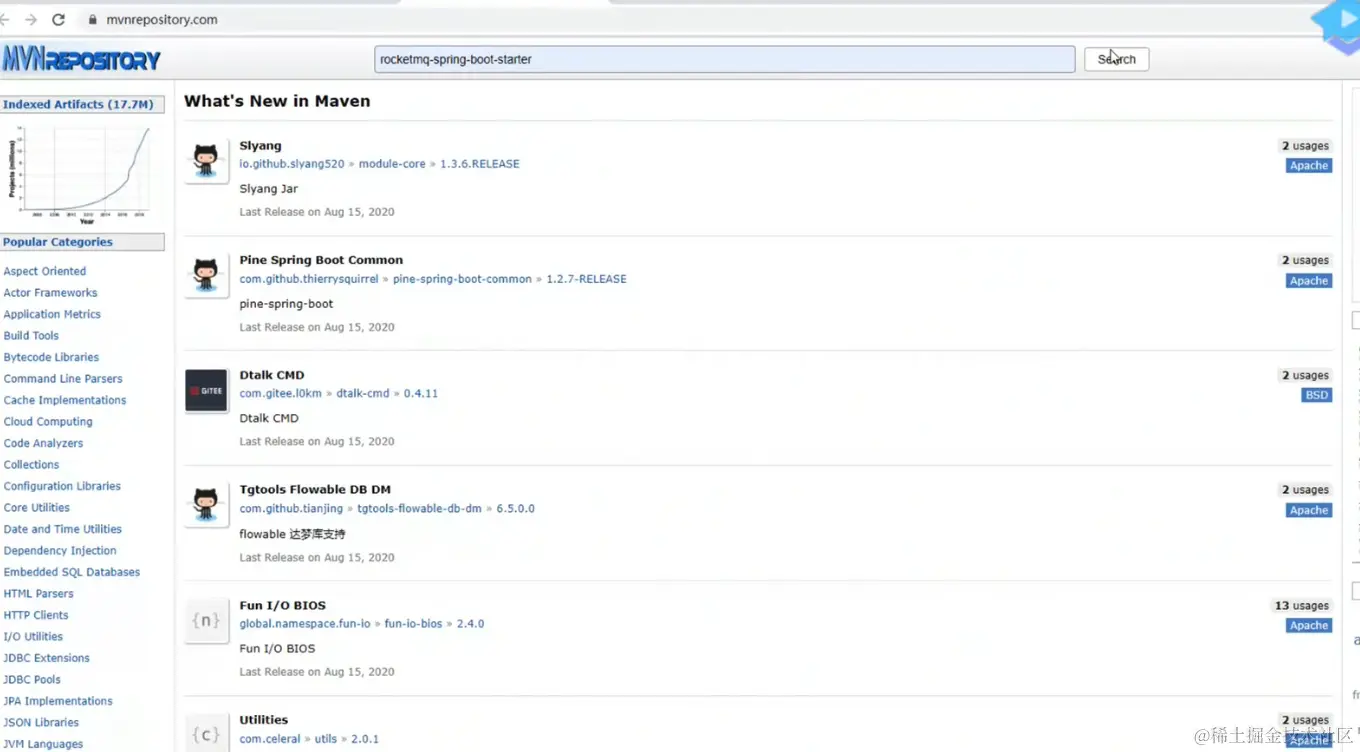Open Core Utilities category
Viewport: 1360px width, 752px height.
[37, 508]
